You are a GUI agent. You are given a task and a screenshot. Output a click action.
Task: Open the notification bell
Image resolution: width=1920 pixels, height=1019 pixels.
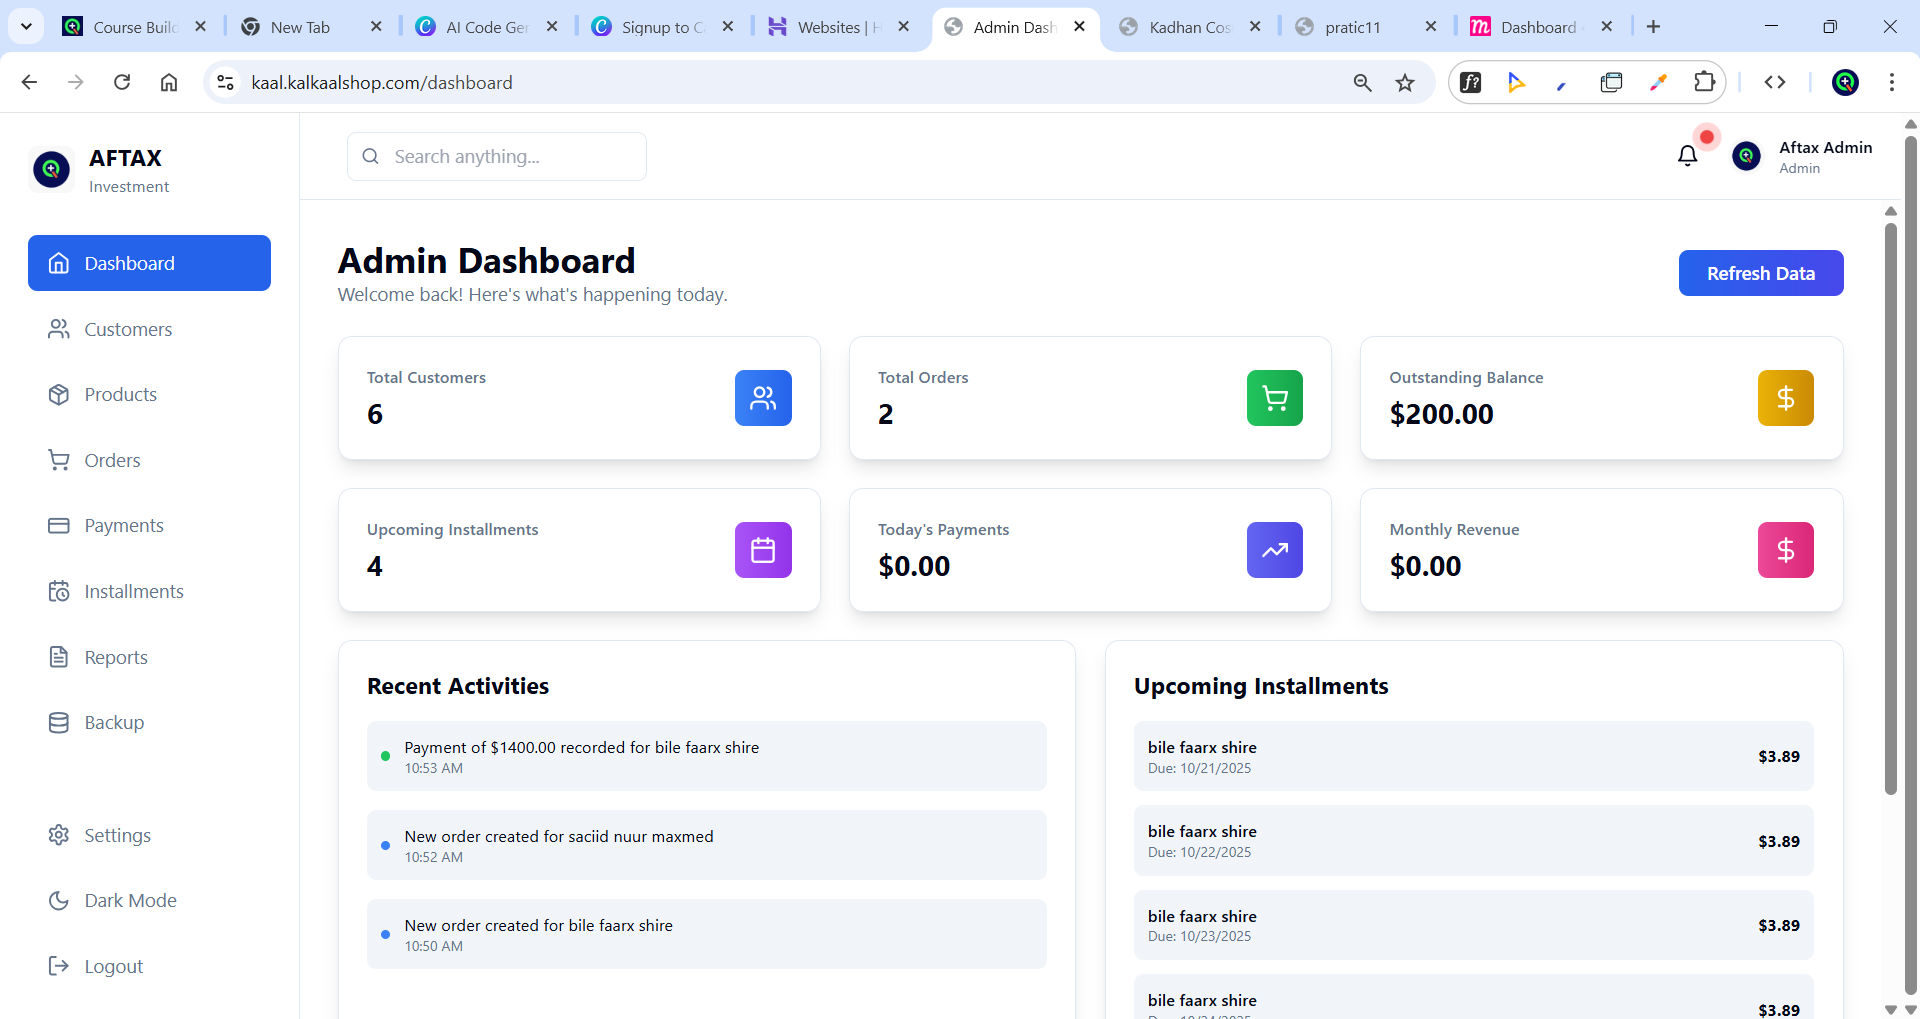tap(1688, 155)
